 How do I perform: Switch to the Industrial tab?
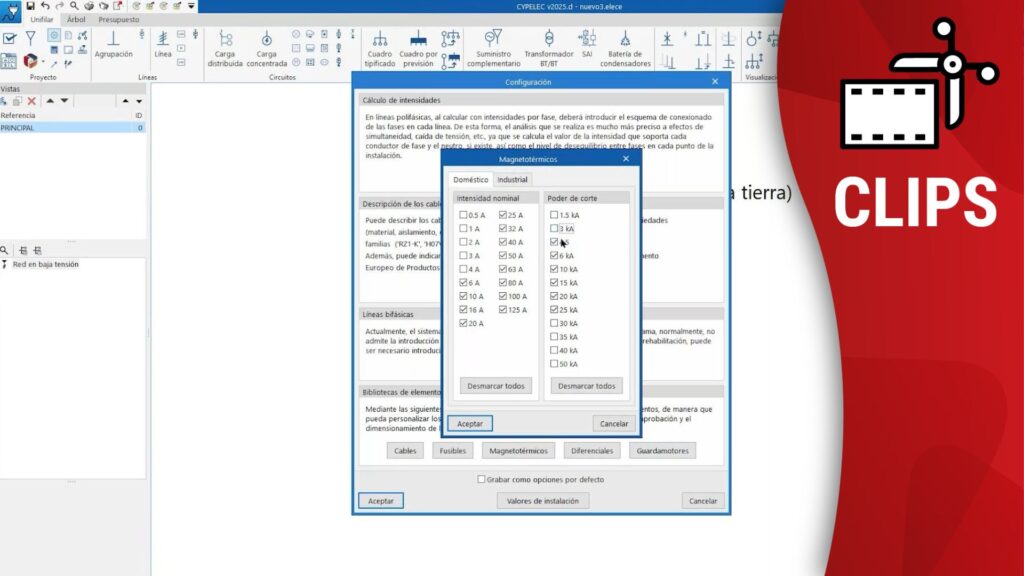coord(512,180)
